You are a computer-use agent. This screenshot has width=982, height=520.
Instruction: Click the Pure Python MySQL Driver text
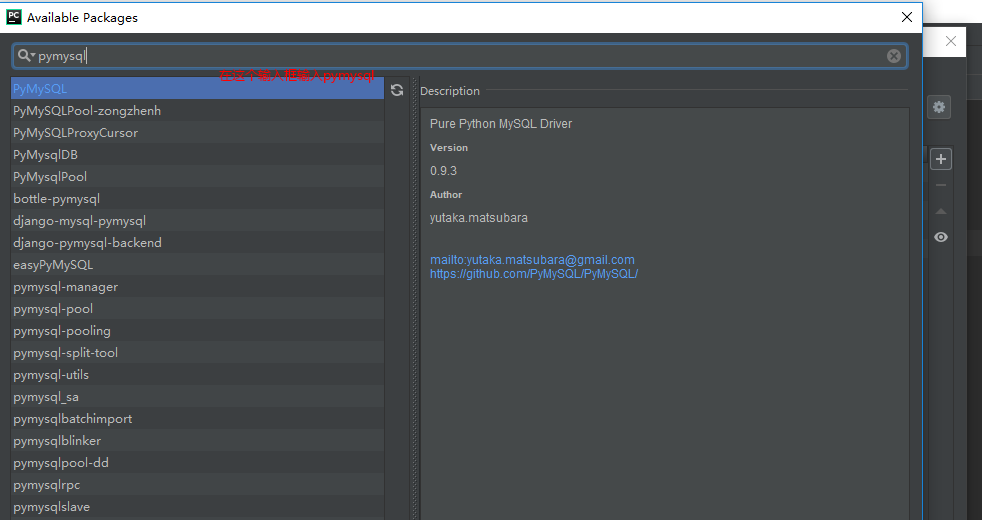coord(501,123)
